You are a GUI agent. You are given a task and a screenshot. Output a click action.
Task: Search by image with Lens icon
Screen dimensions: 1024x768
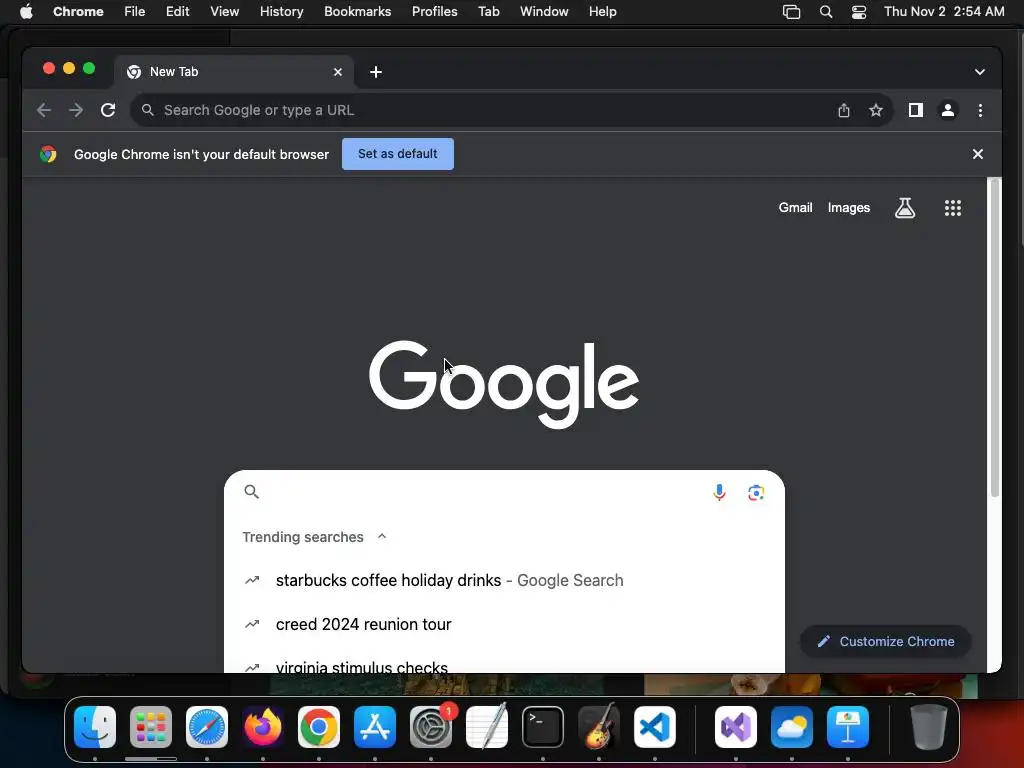756,492
